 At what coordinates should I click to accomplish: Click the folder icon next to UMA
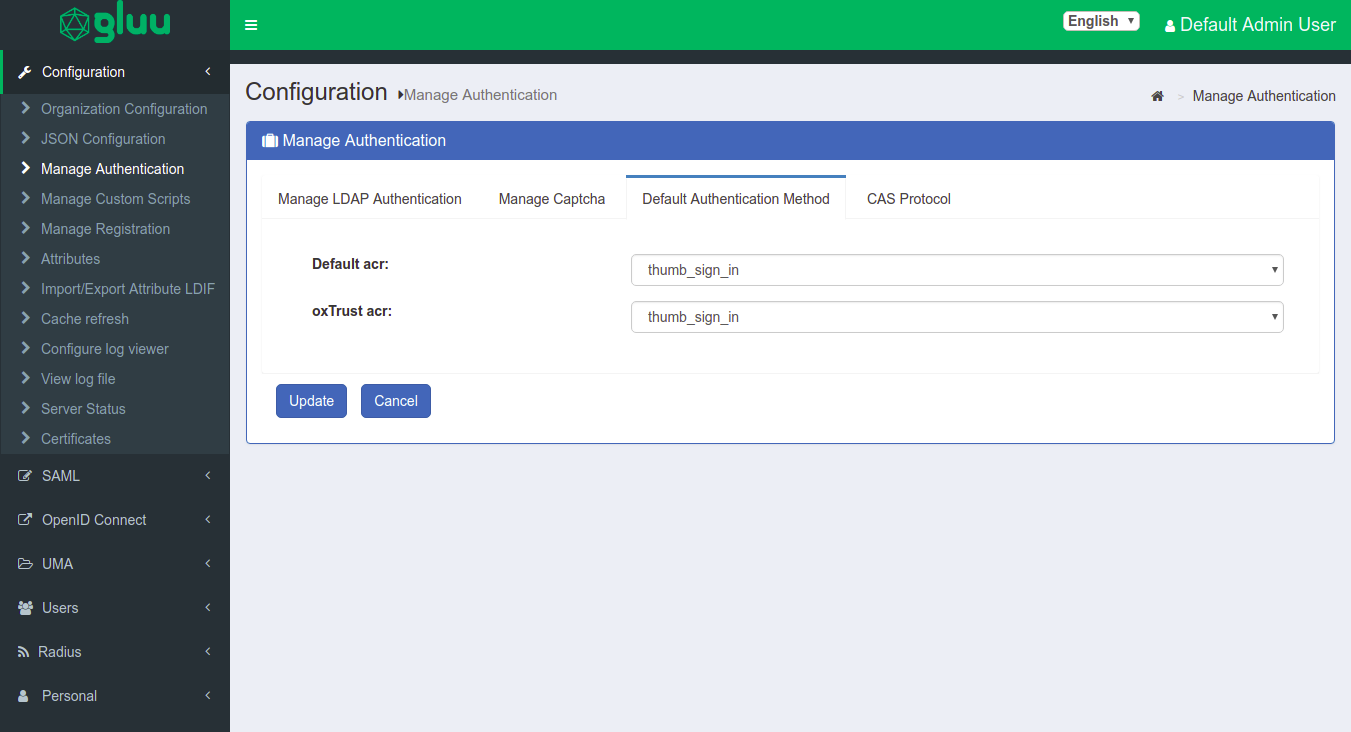[x=25, y=563]
